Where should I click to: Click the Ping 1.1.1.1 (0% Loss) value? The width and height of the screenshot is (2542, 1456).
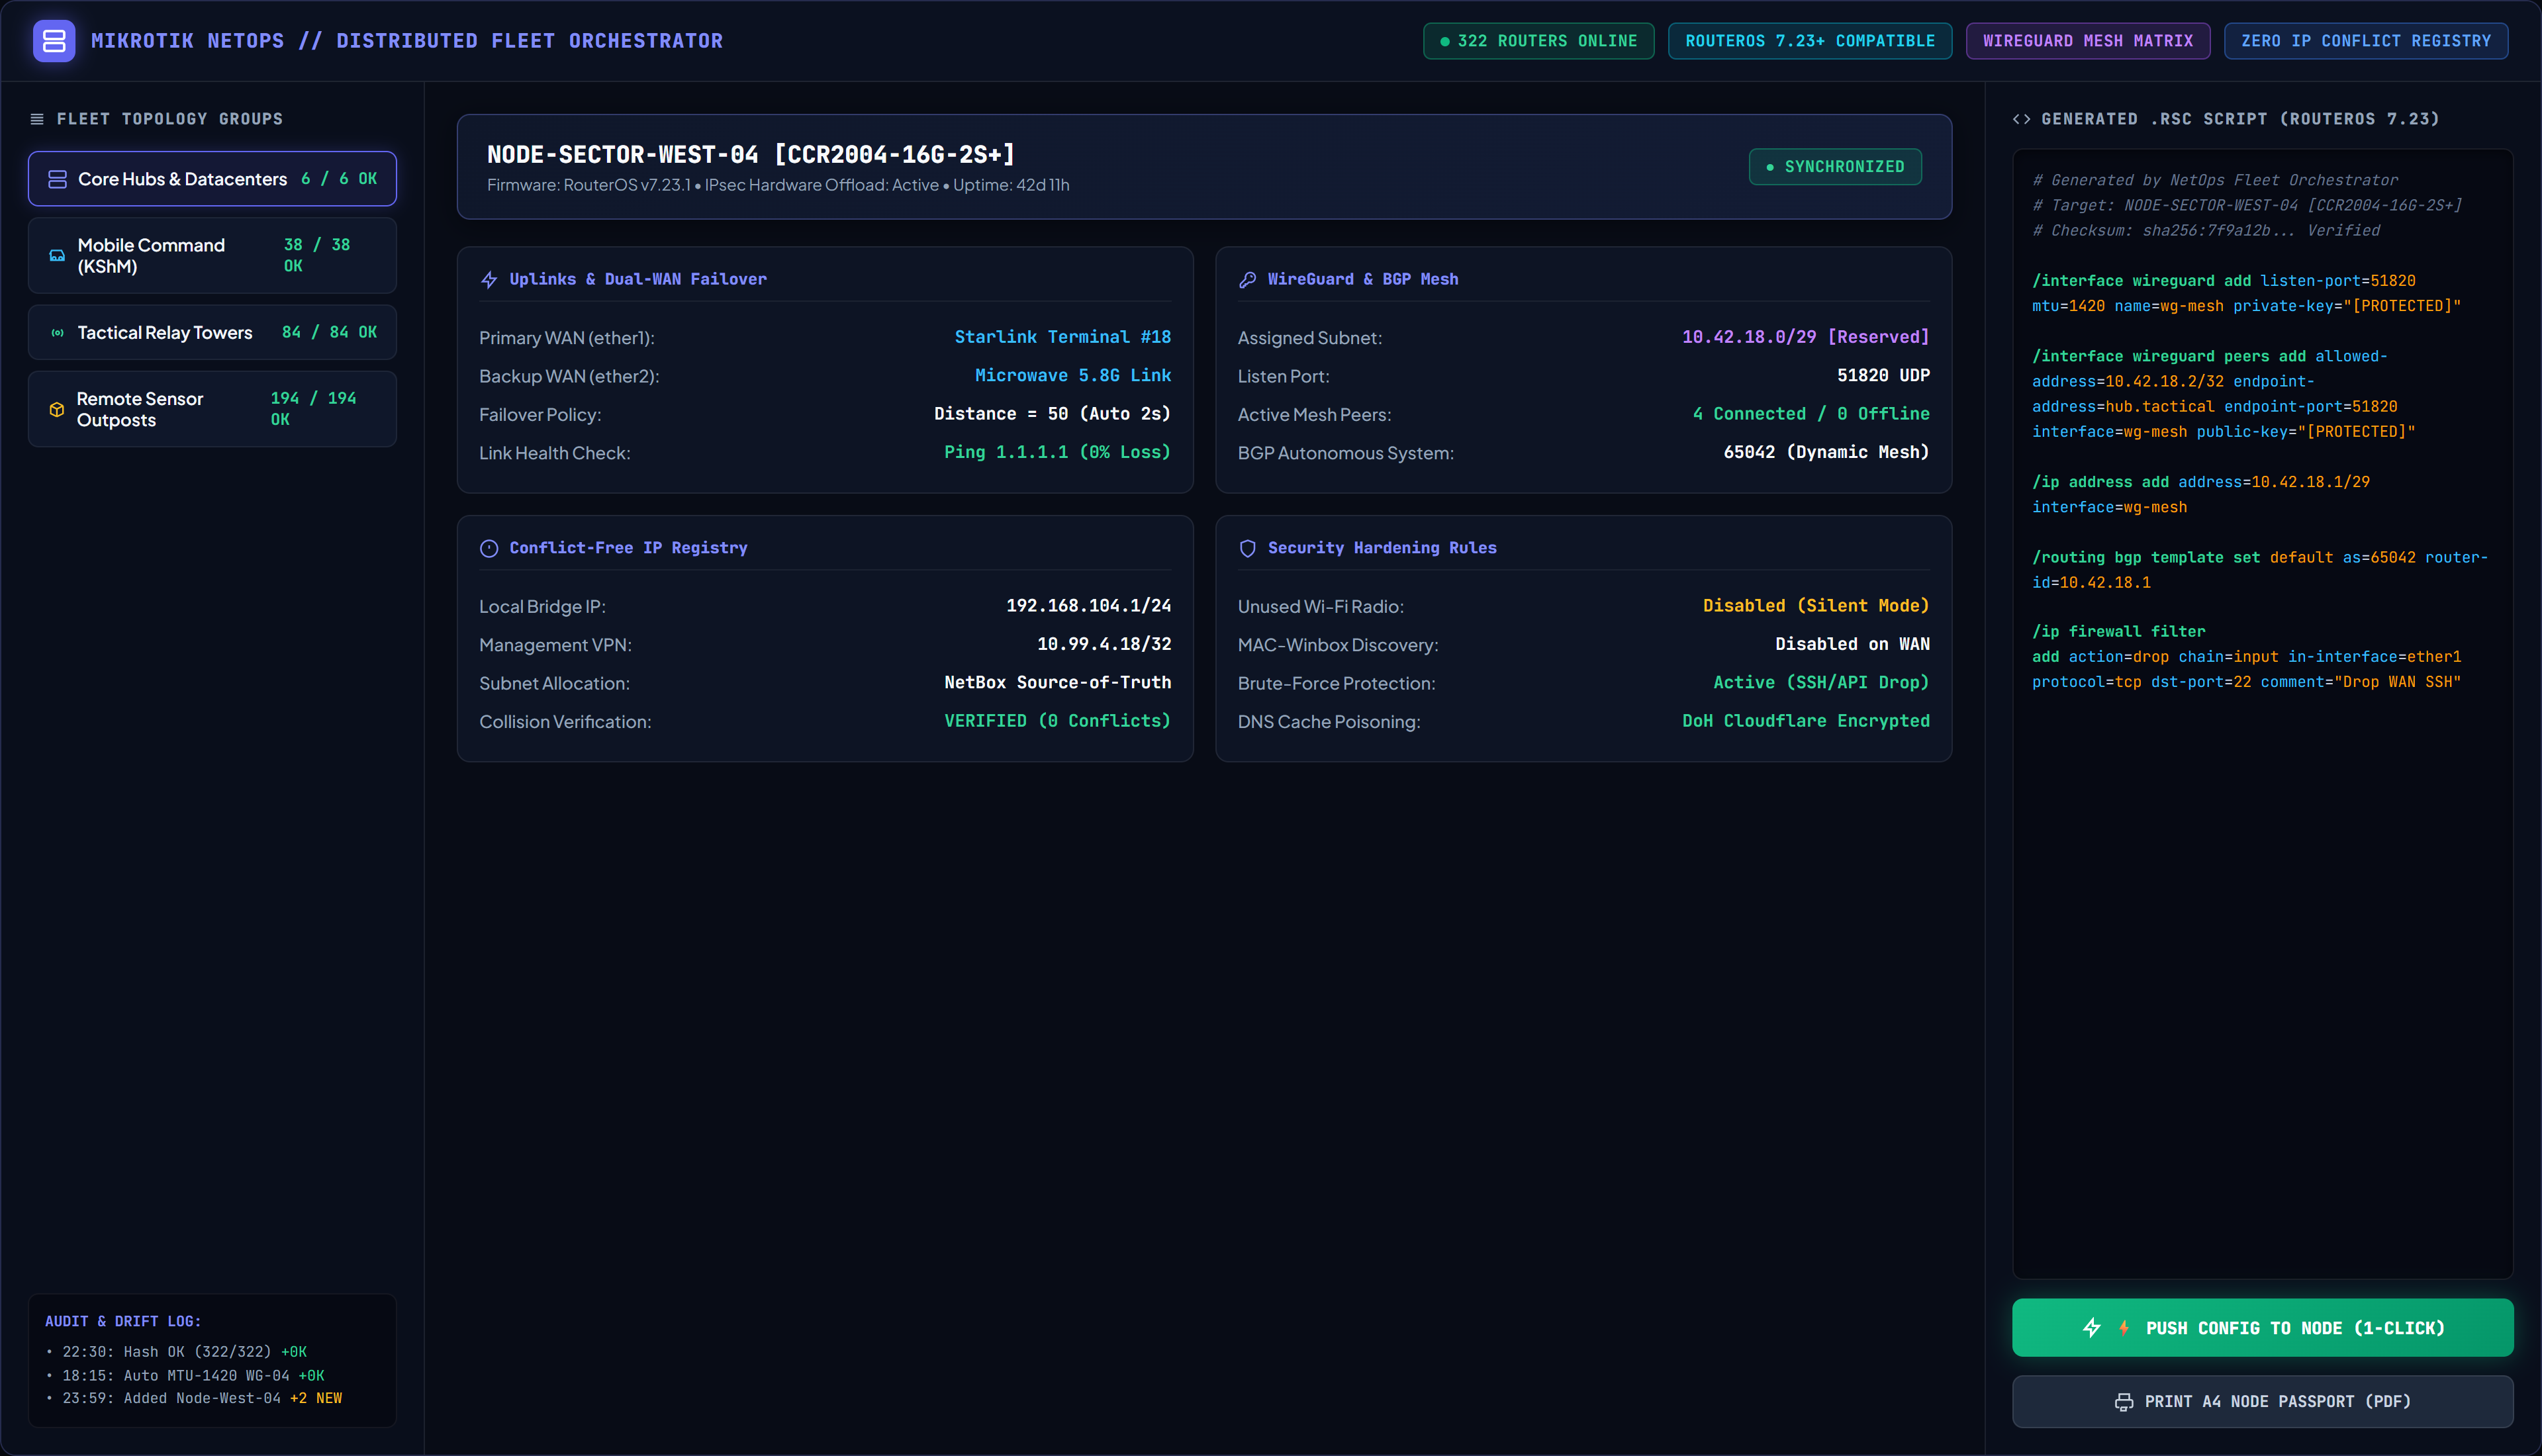(1057, 452)
